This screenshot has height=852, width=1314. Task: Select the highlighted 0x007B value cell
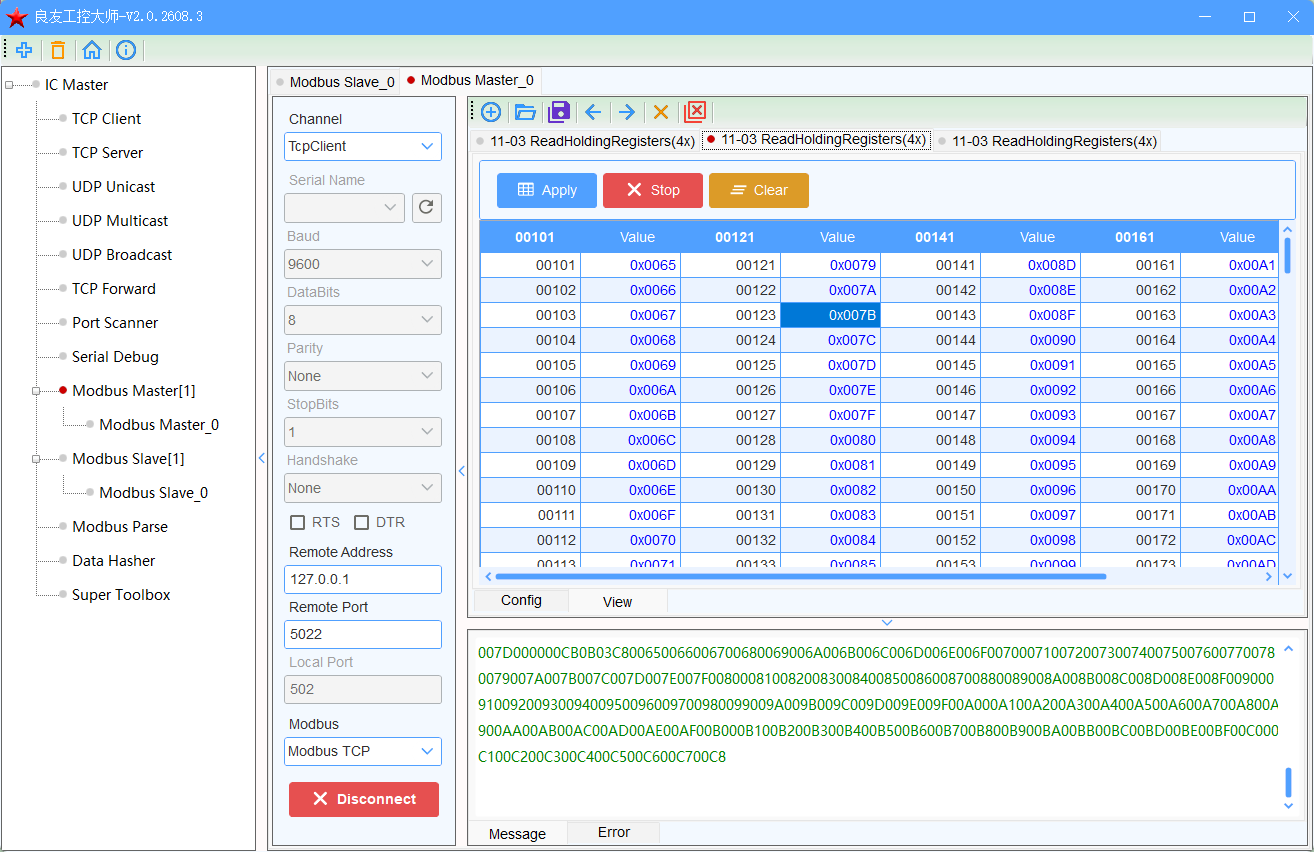(830, 315)
